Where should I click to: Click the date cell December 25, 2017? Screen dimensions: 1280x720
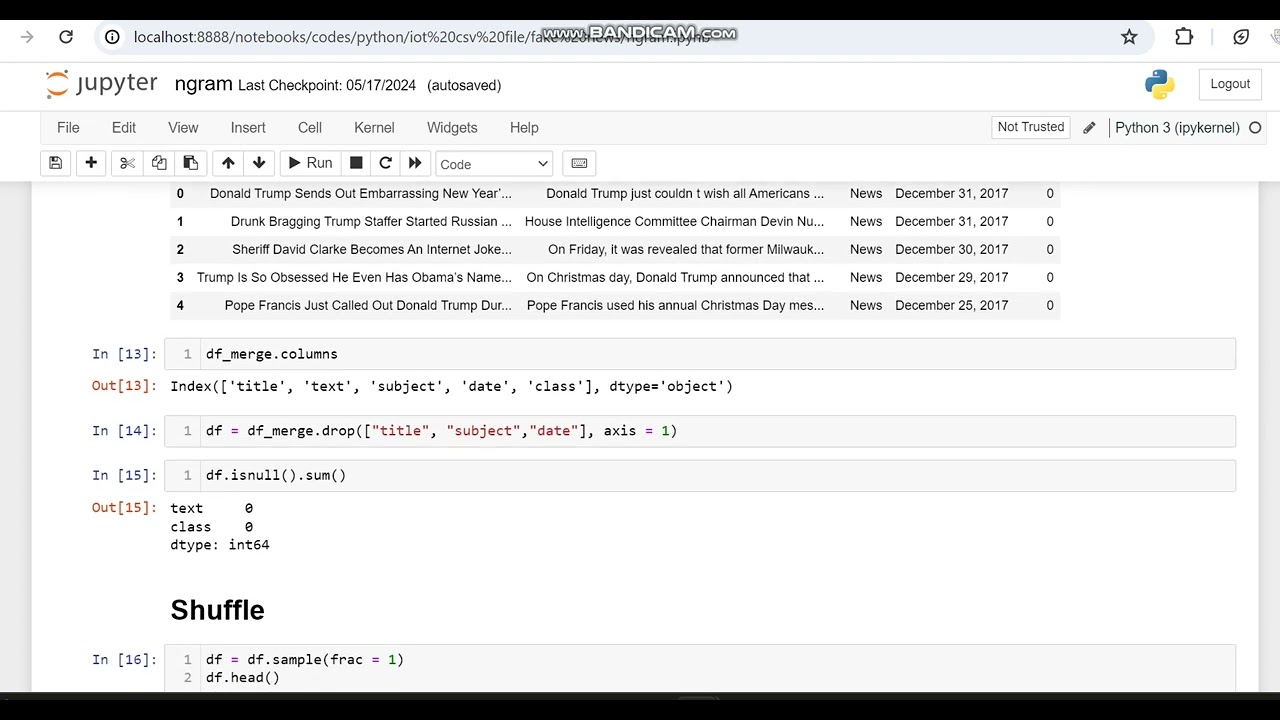tap(951, 305)
